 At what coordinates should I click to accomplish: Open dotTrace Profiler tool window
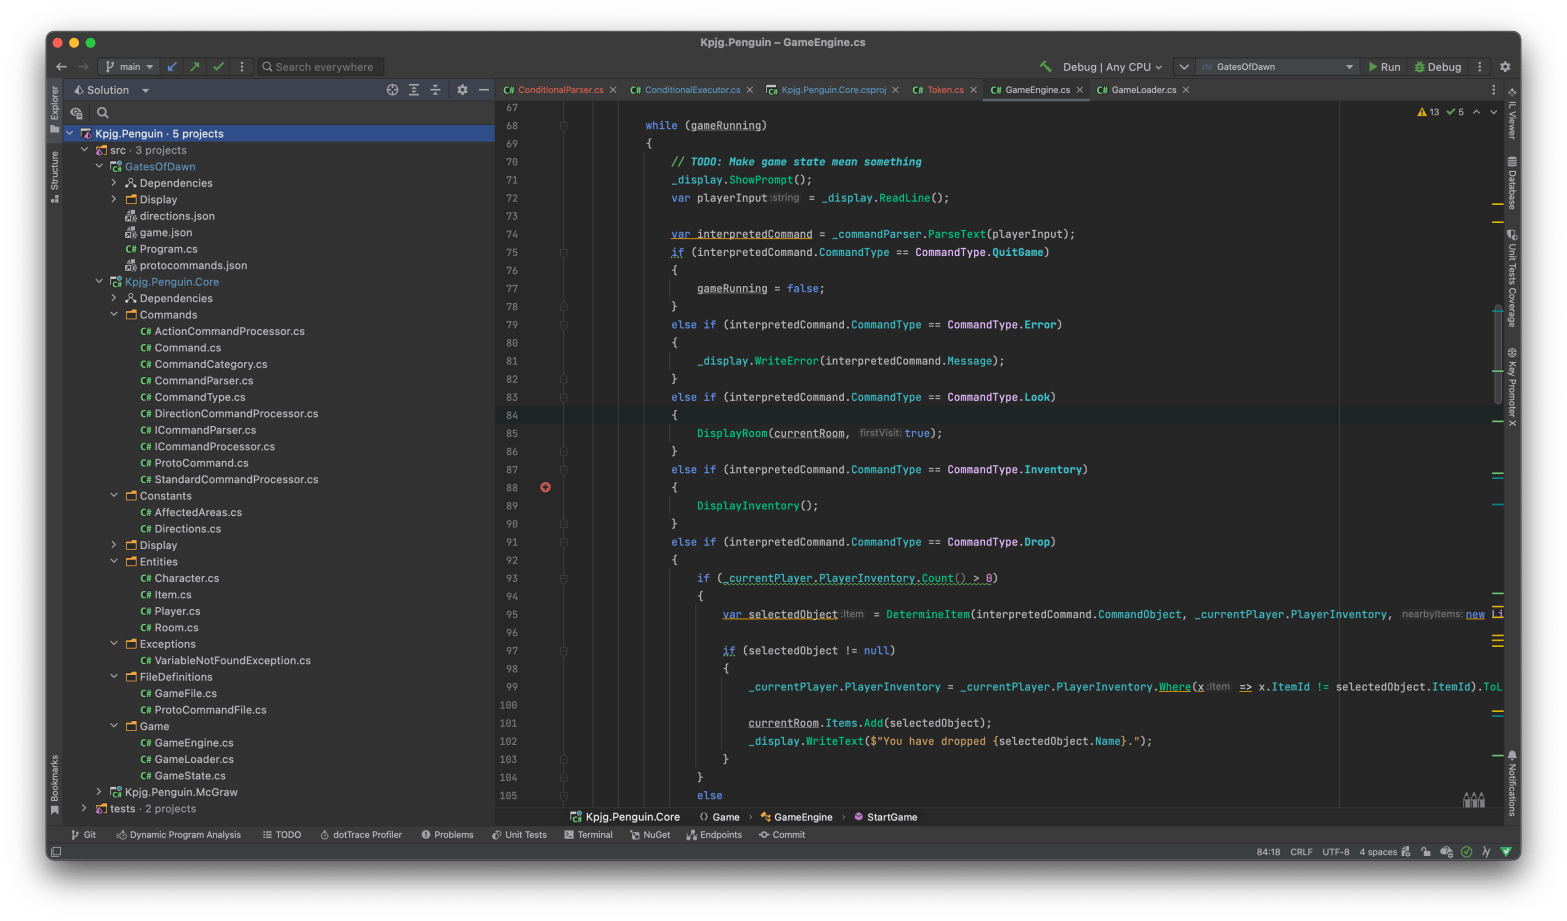tap(360, 835)
